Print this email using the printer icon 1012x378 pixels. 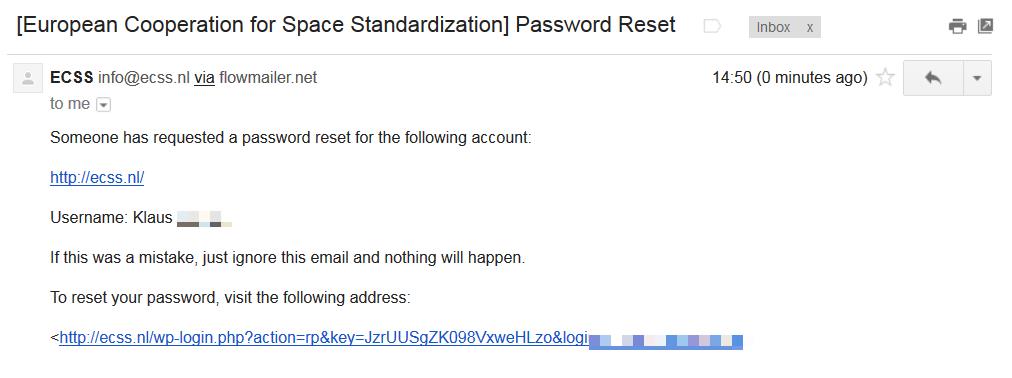click(957, 26)
